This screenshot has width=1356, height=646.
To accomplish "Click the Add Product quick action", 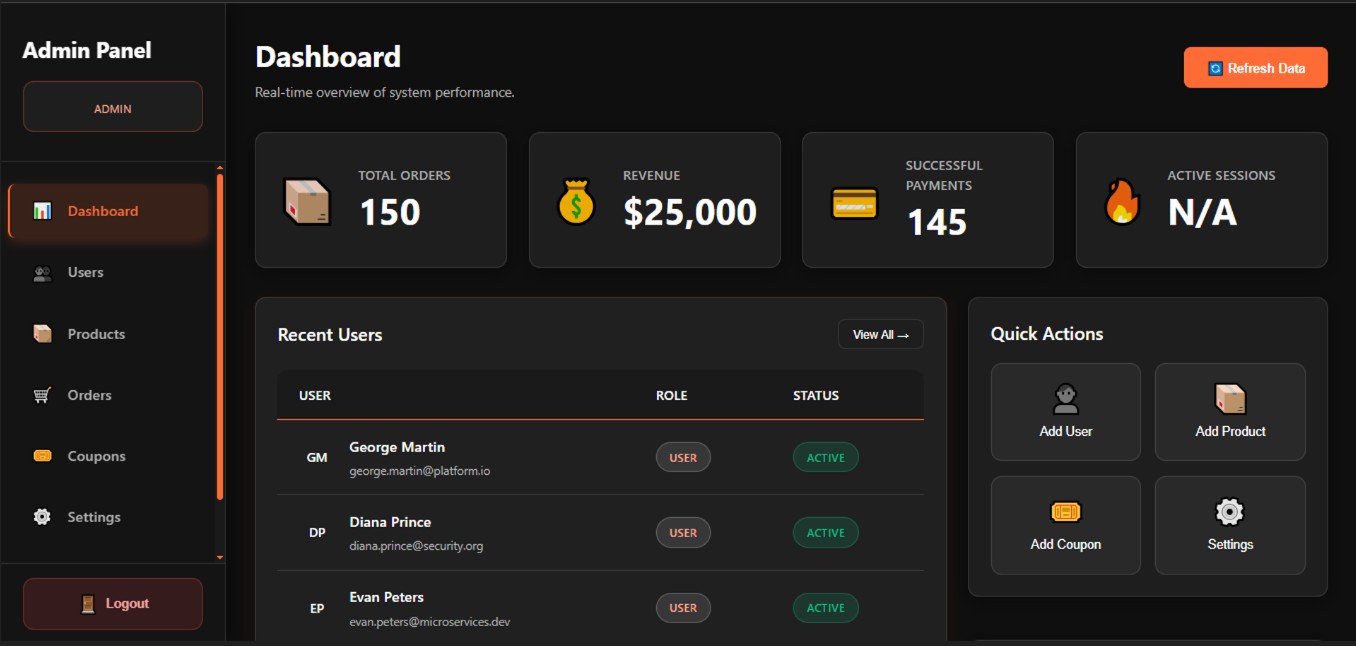I will (1230, 412).
